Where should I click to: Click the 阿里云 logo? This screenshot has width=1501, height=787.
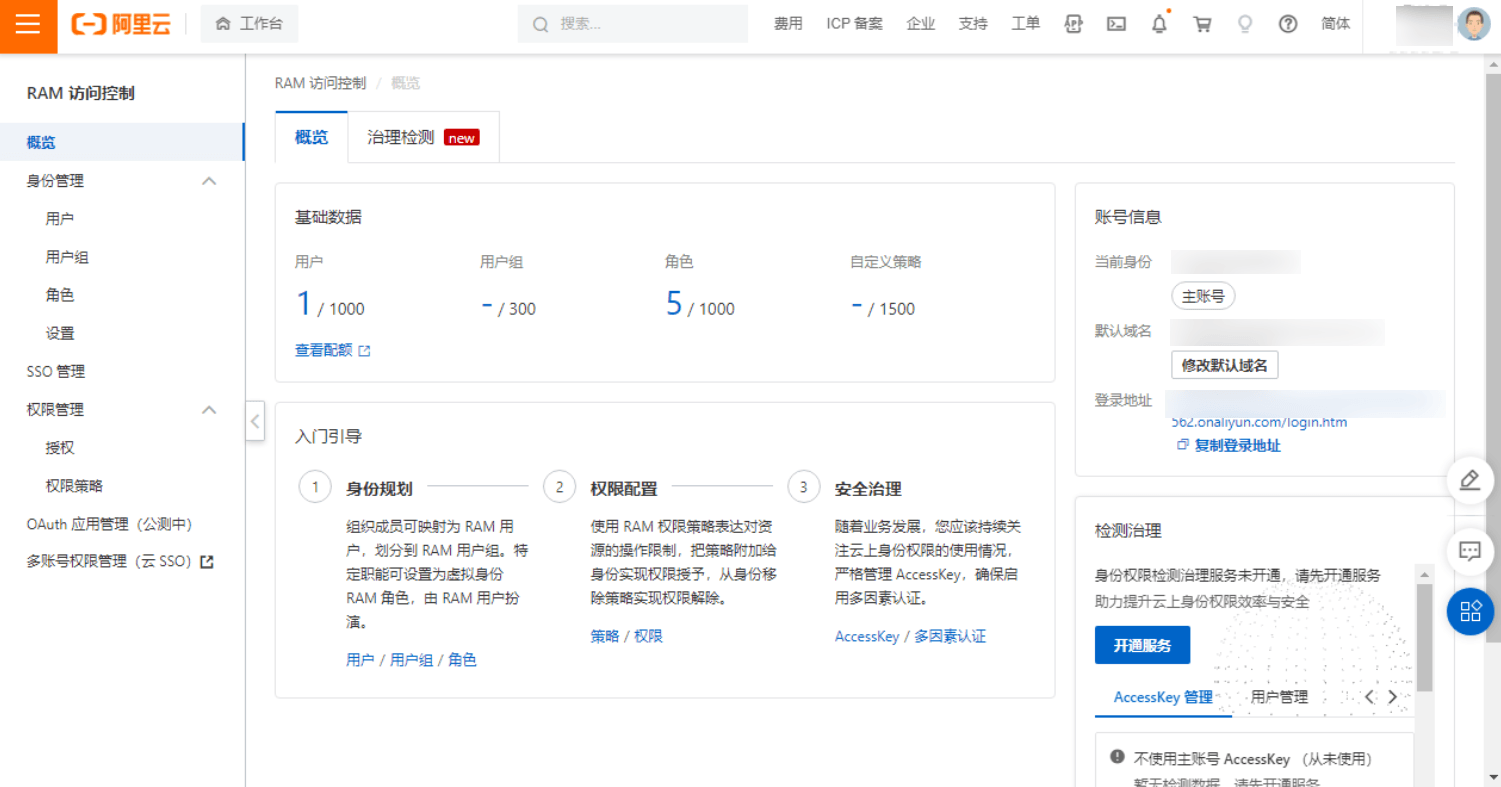coord(121,25)
